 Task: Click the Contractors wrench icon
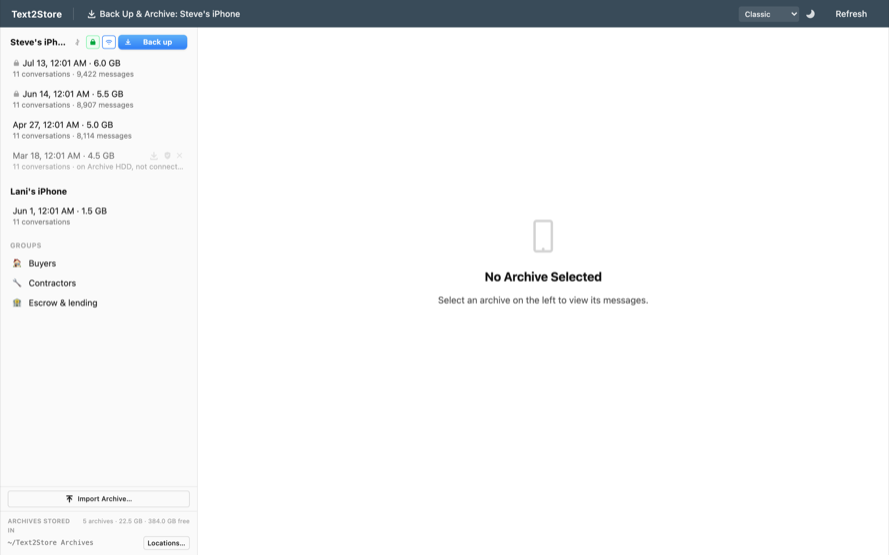(17, 283)
